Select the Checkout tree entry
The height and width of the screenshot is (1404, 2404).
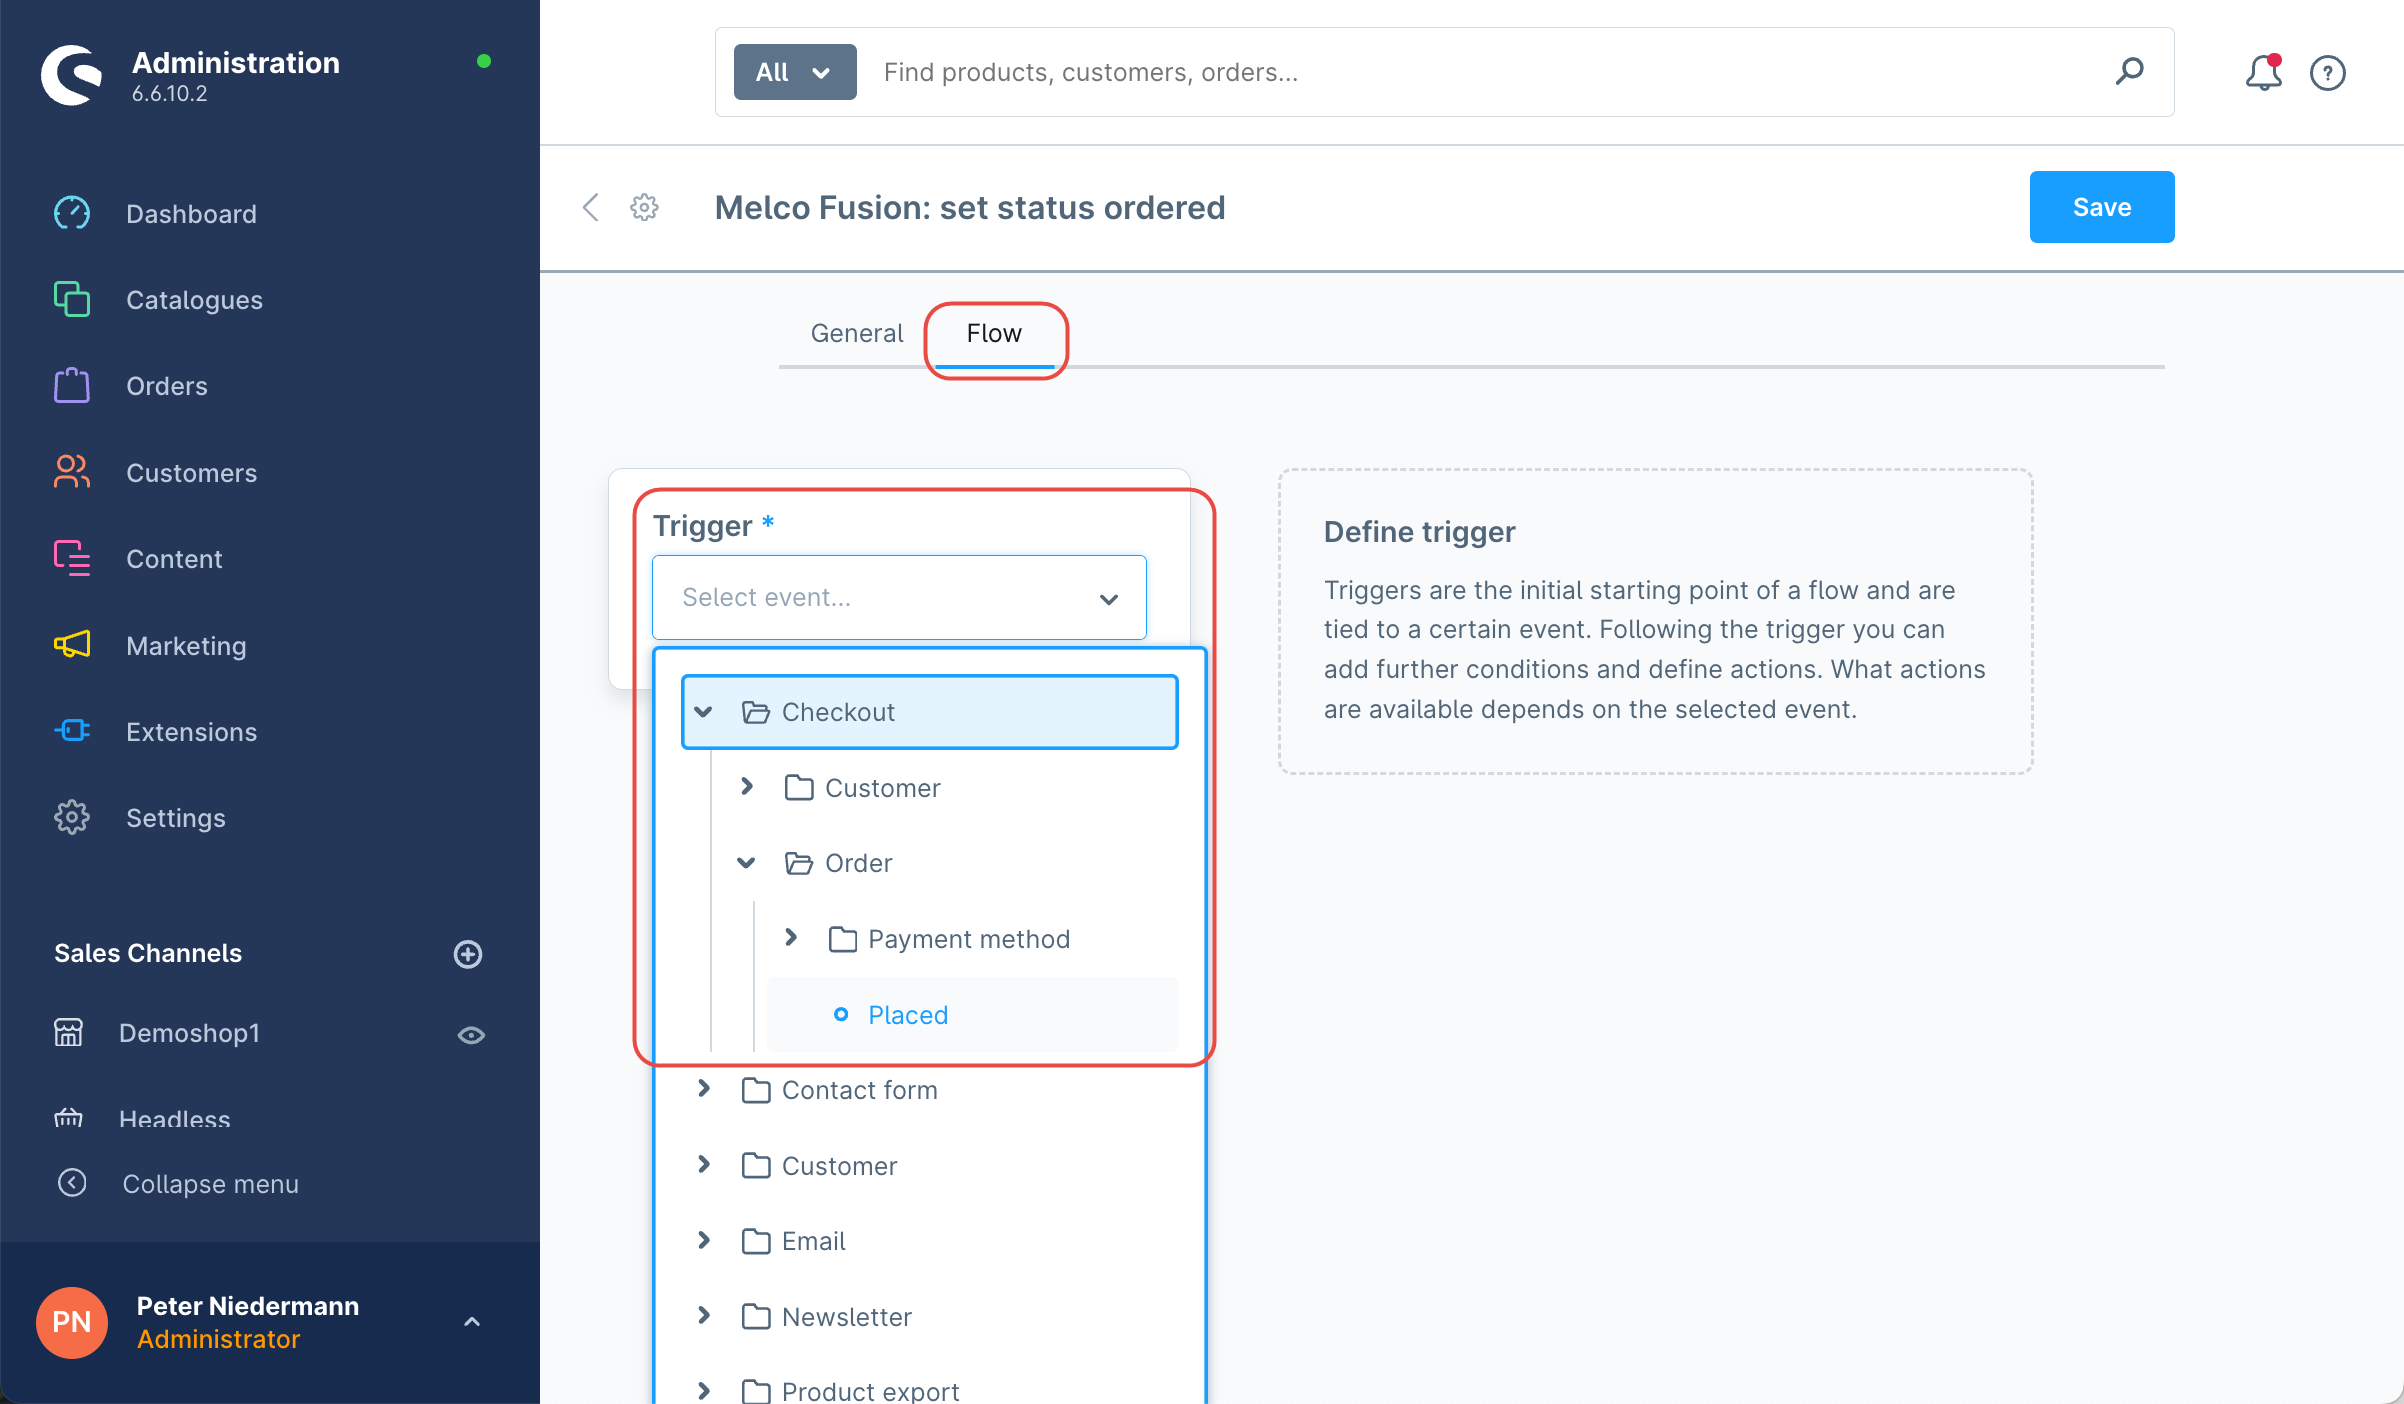tap(929, 712)
